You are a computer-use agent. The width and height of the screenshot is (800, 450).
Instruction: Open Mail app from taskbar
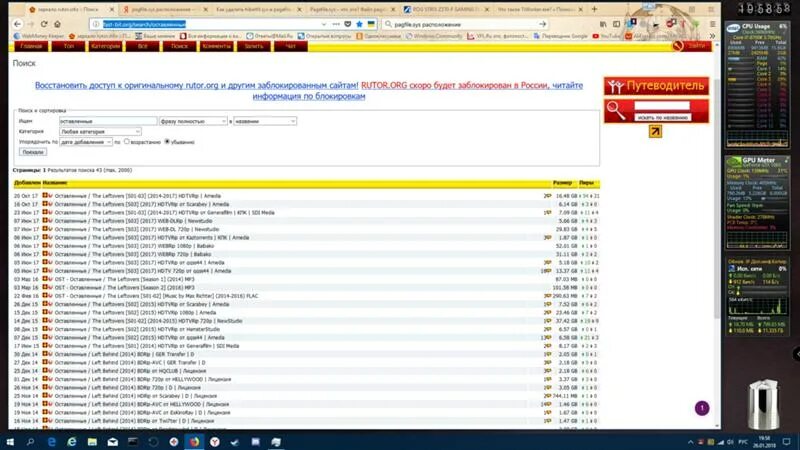tap(112, 441)
